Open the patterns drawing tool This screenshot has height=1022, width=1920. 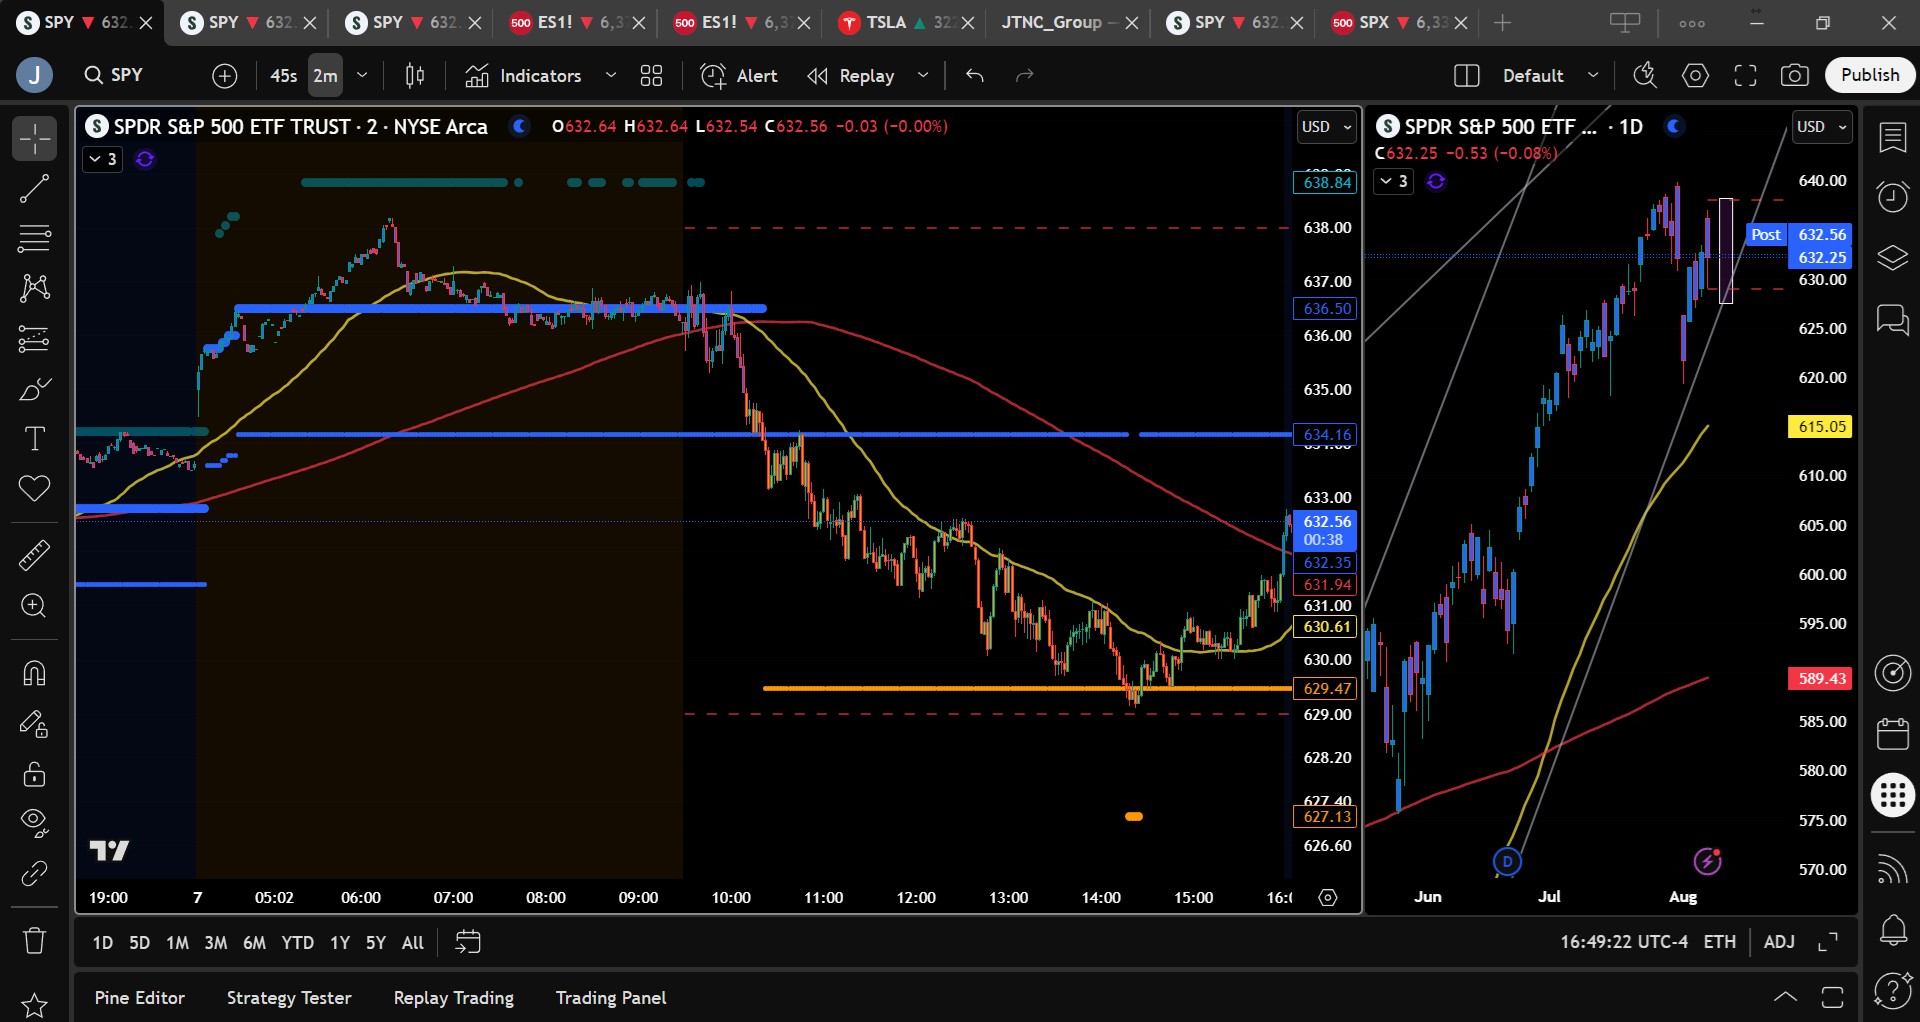34,289
